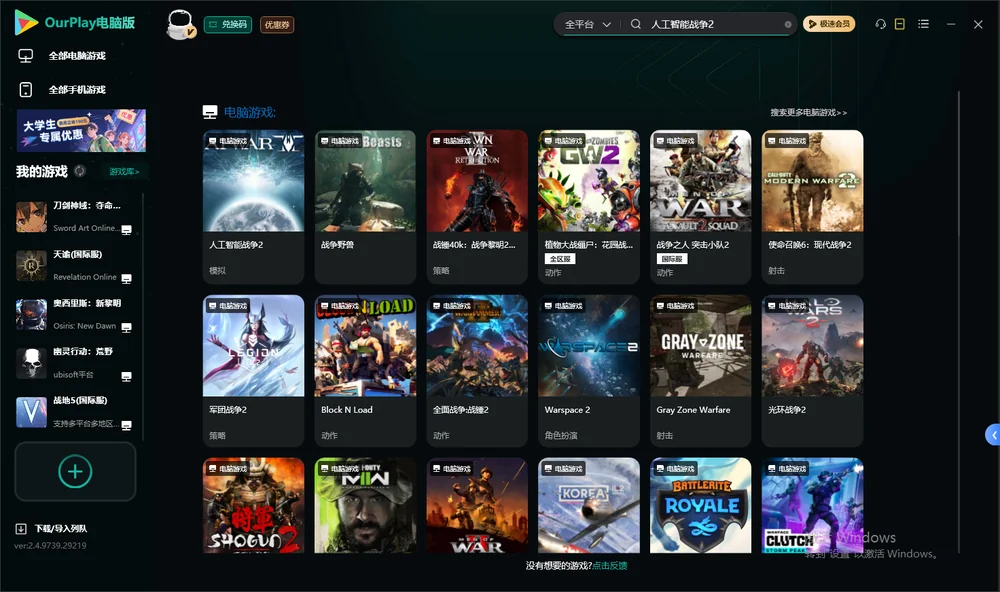Click 电脑游戏 badge on 人工智能战争2 card
The width and height of the screenshot is (1000, 592).
228,141
